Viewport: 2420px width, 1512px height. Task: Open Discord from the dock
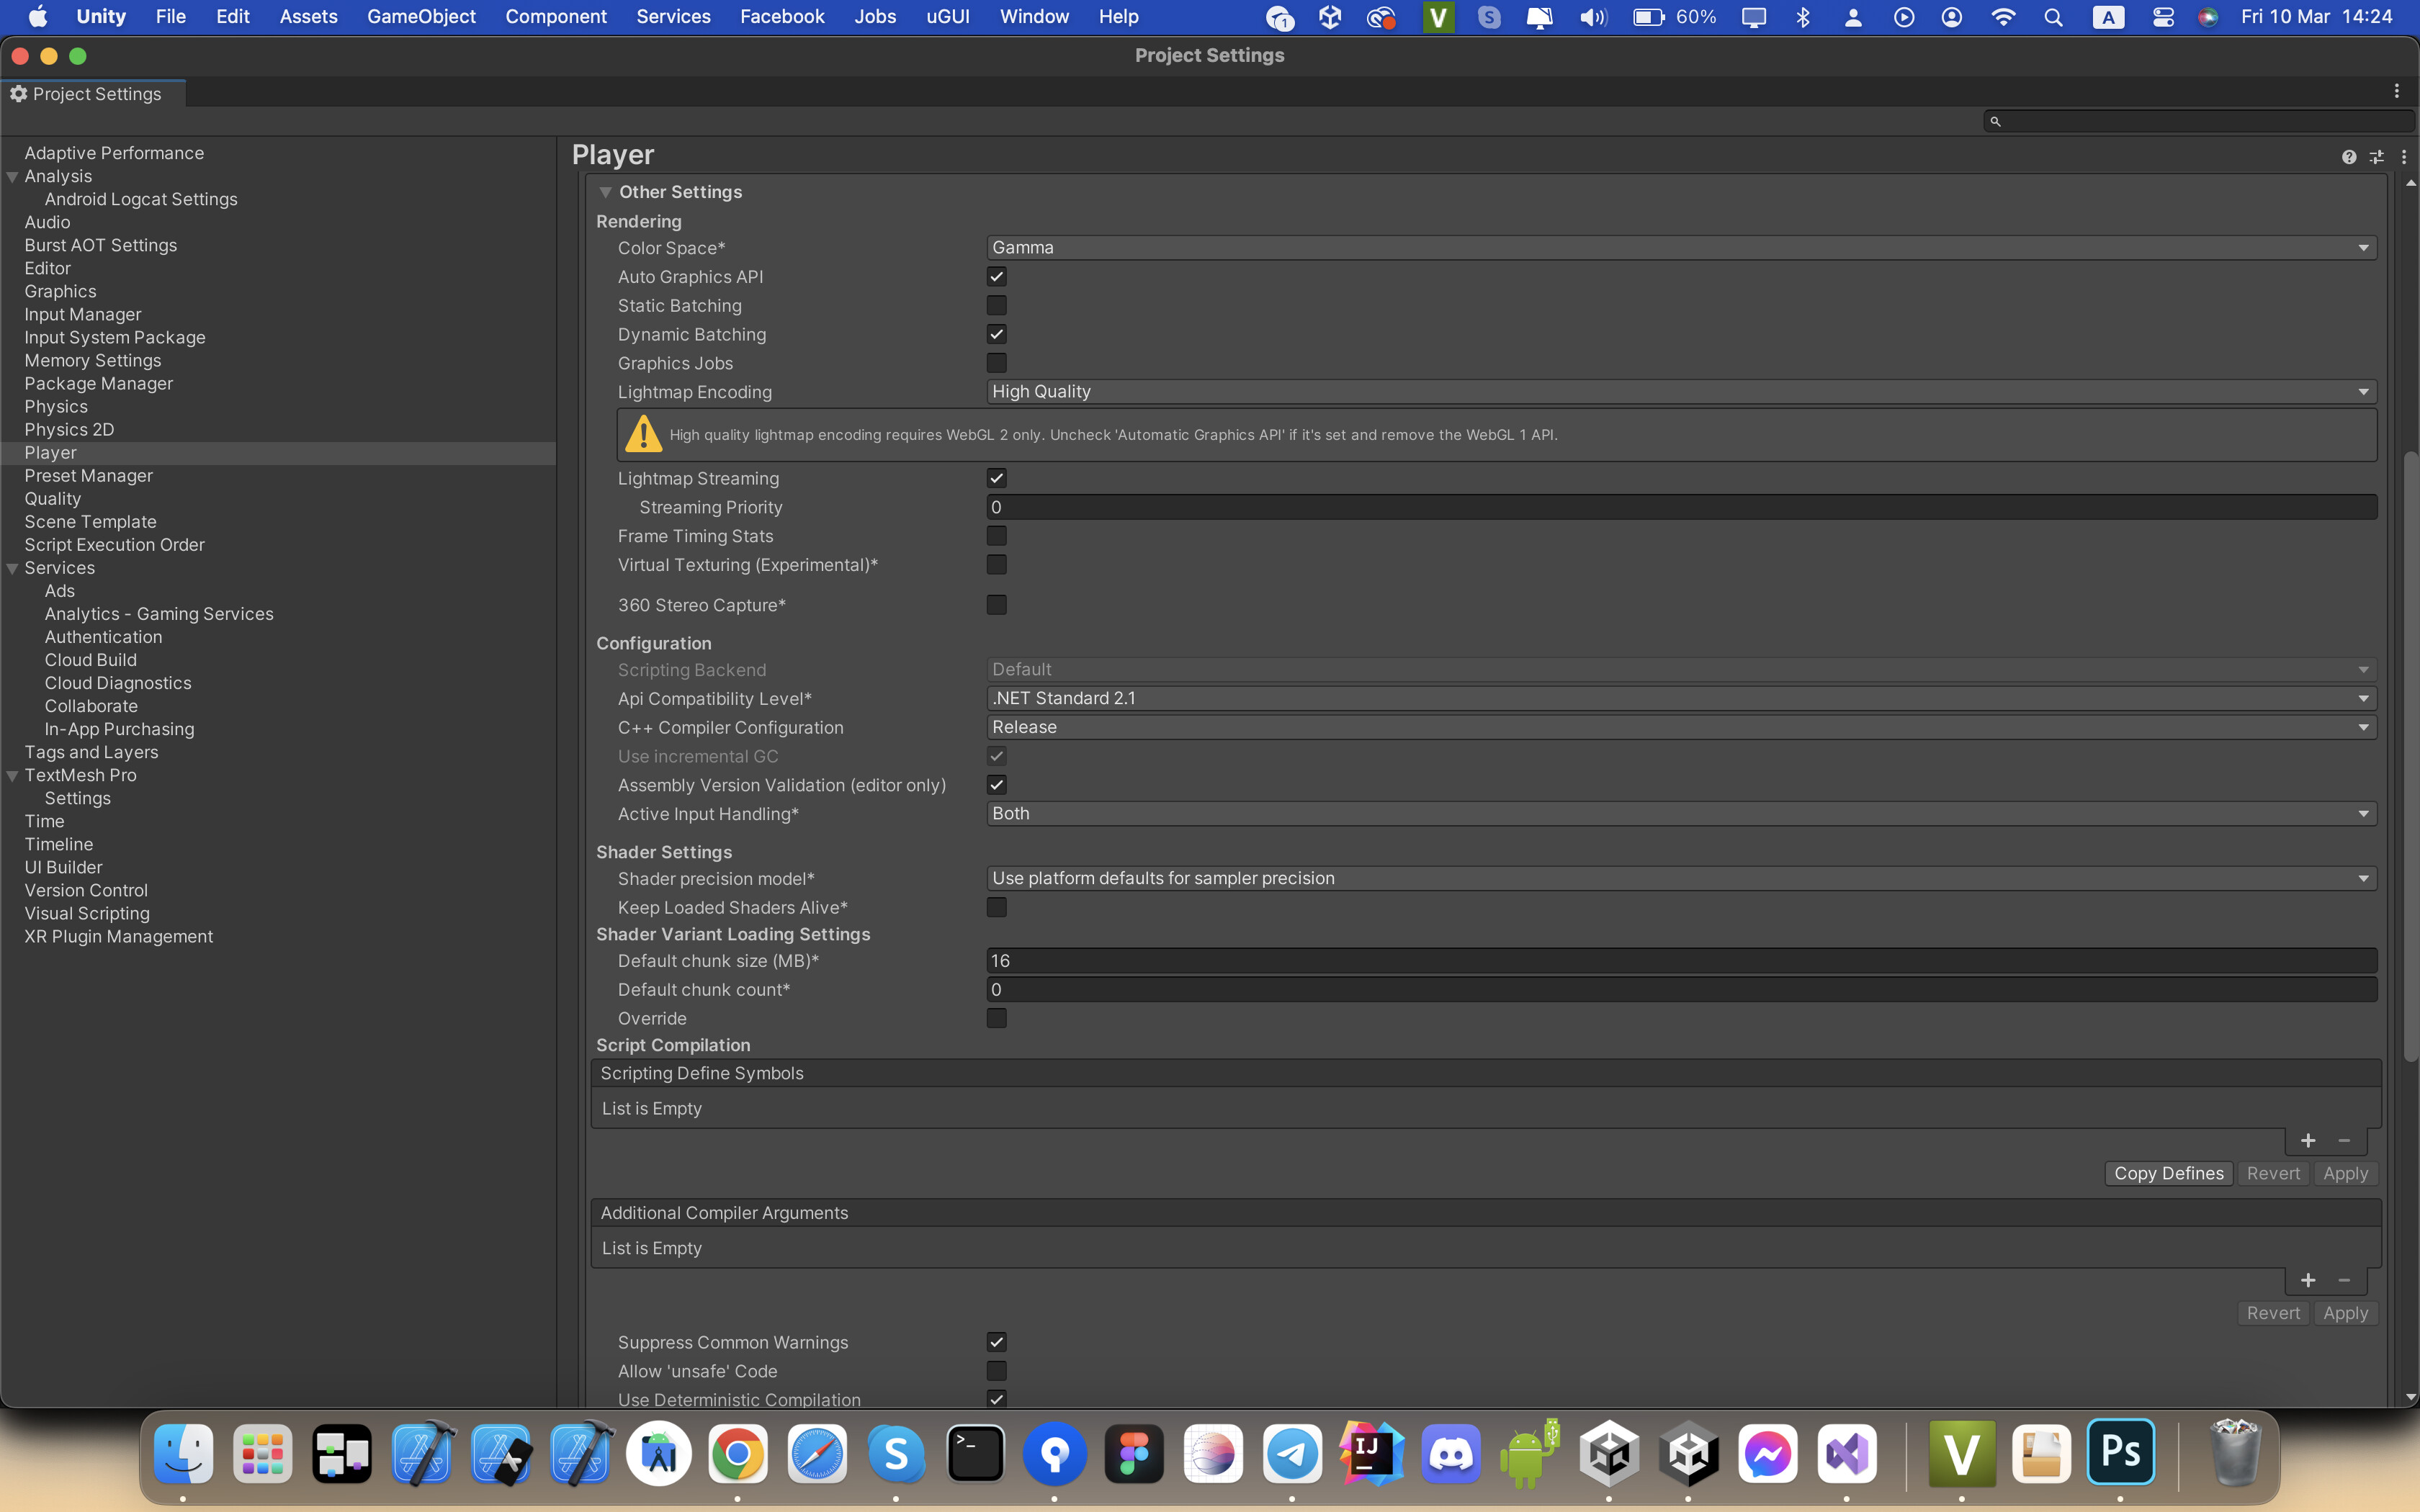1450,1454
